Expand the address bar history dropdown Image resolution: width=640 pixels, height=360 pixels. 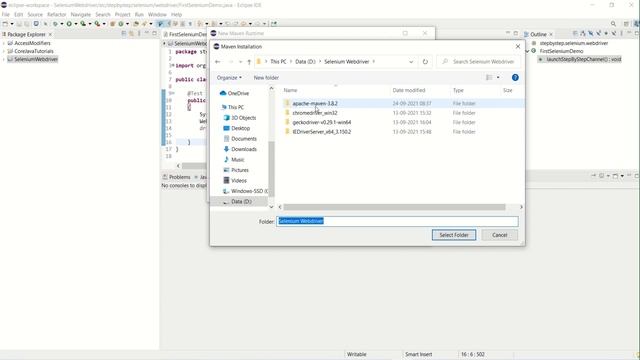point(411,62)
